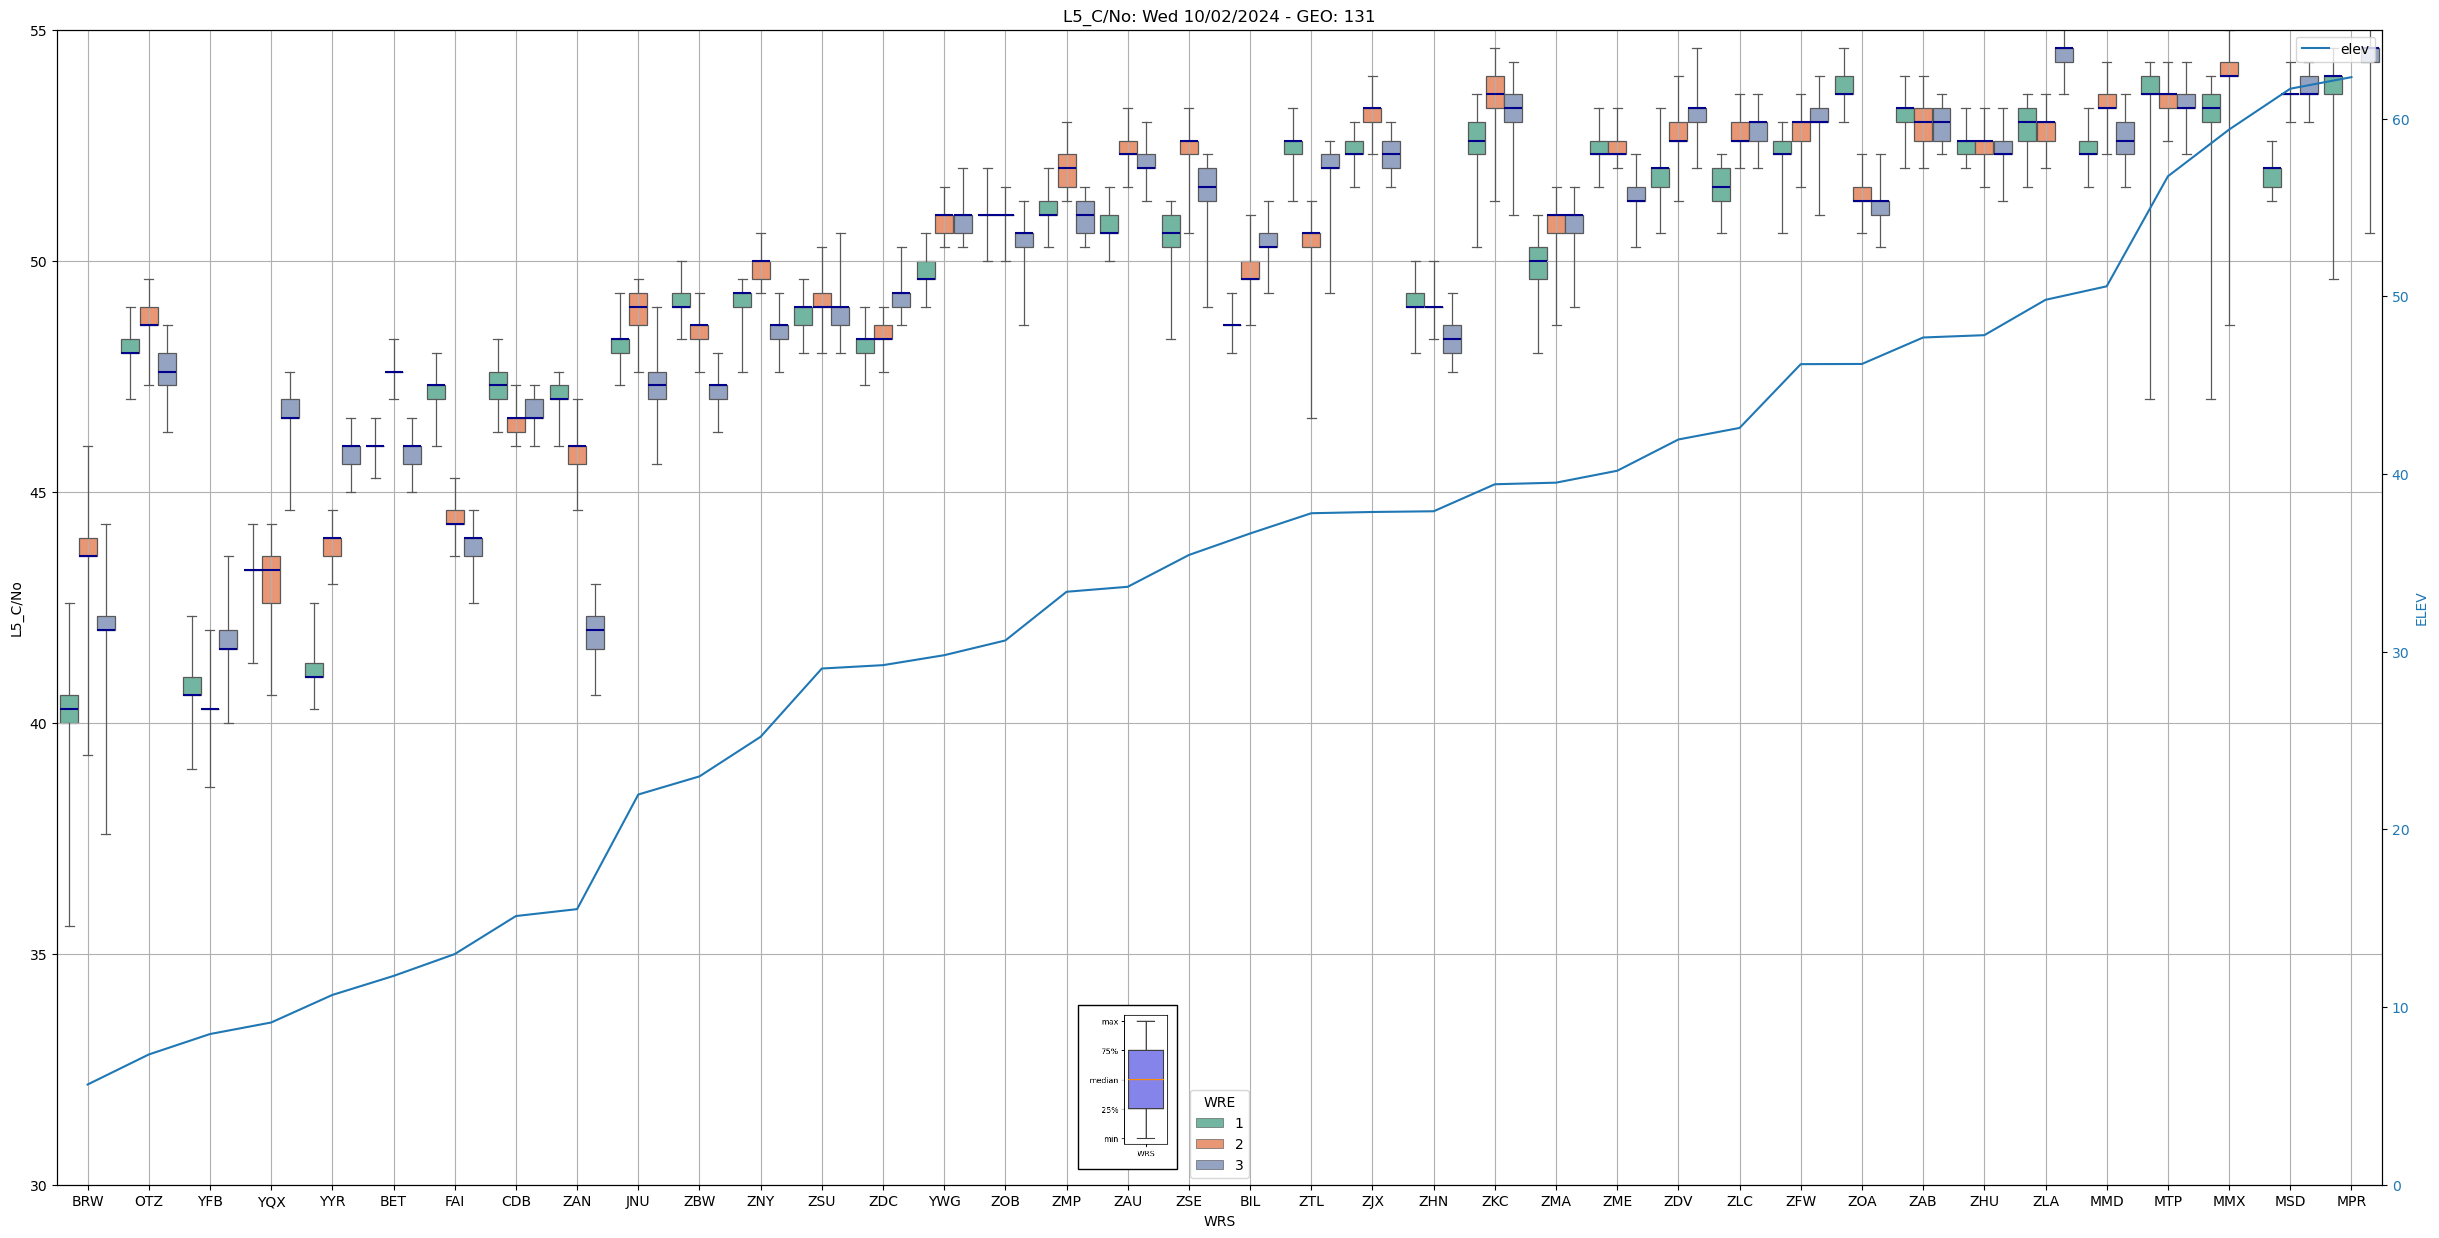2439x1238 pixels.
Task: Click the L5_C/No y-axis title
Action: pos(16,609)
